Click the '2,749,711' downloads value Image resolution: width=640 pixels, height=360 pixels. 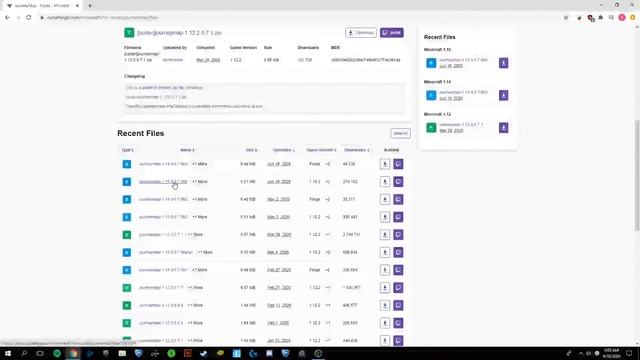click(351, 235)
